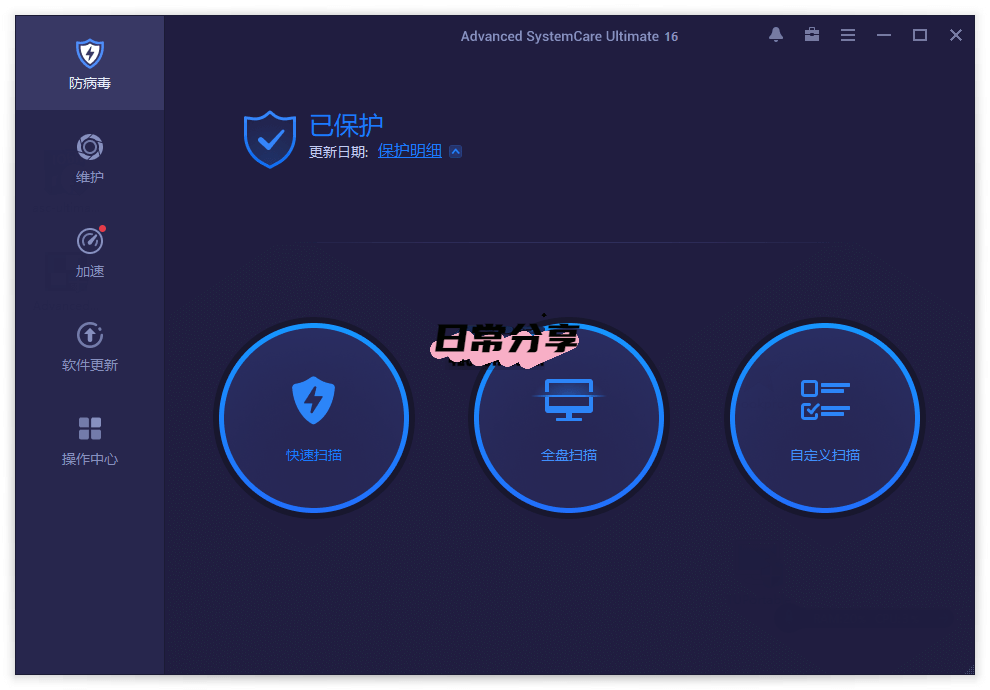This screenshot has width=990, height=690.
Task: Click the large 已保护 shield checkmark icon
Action: coord(270,139)
